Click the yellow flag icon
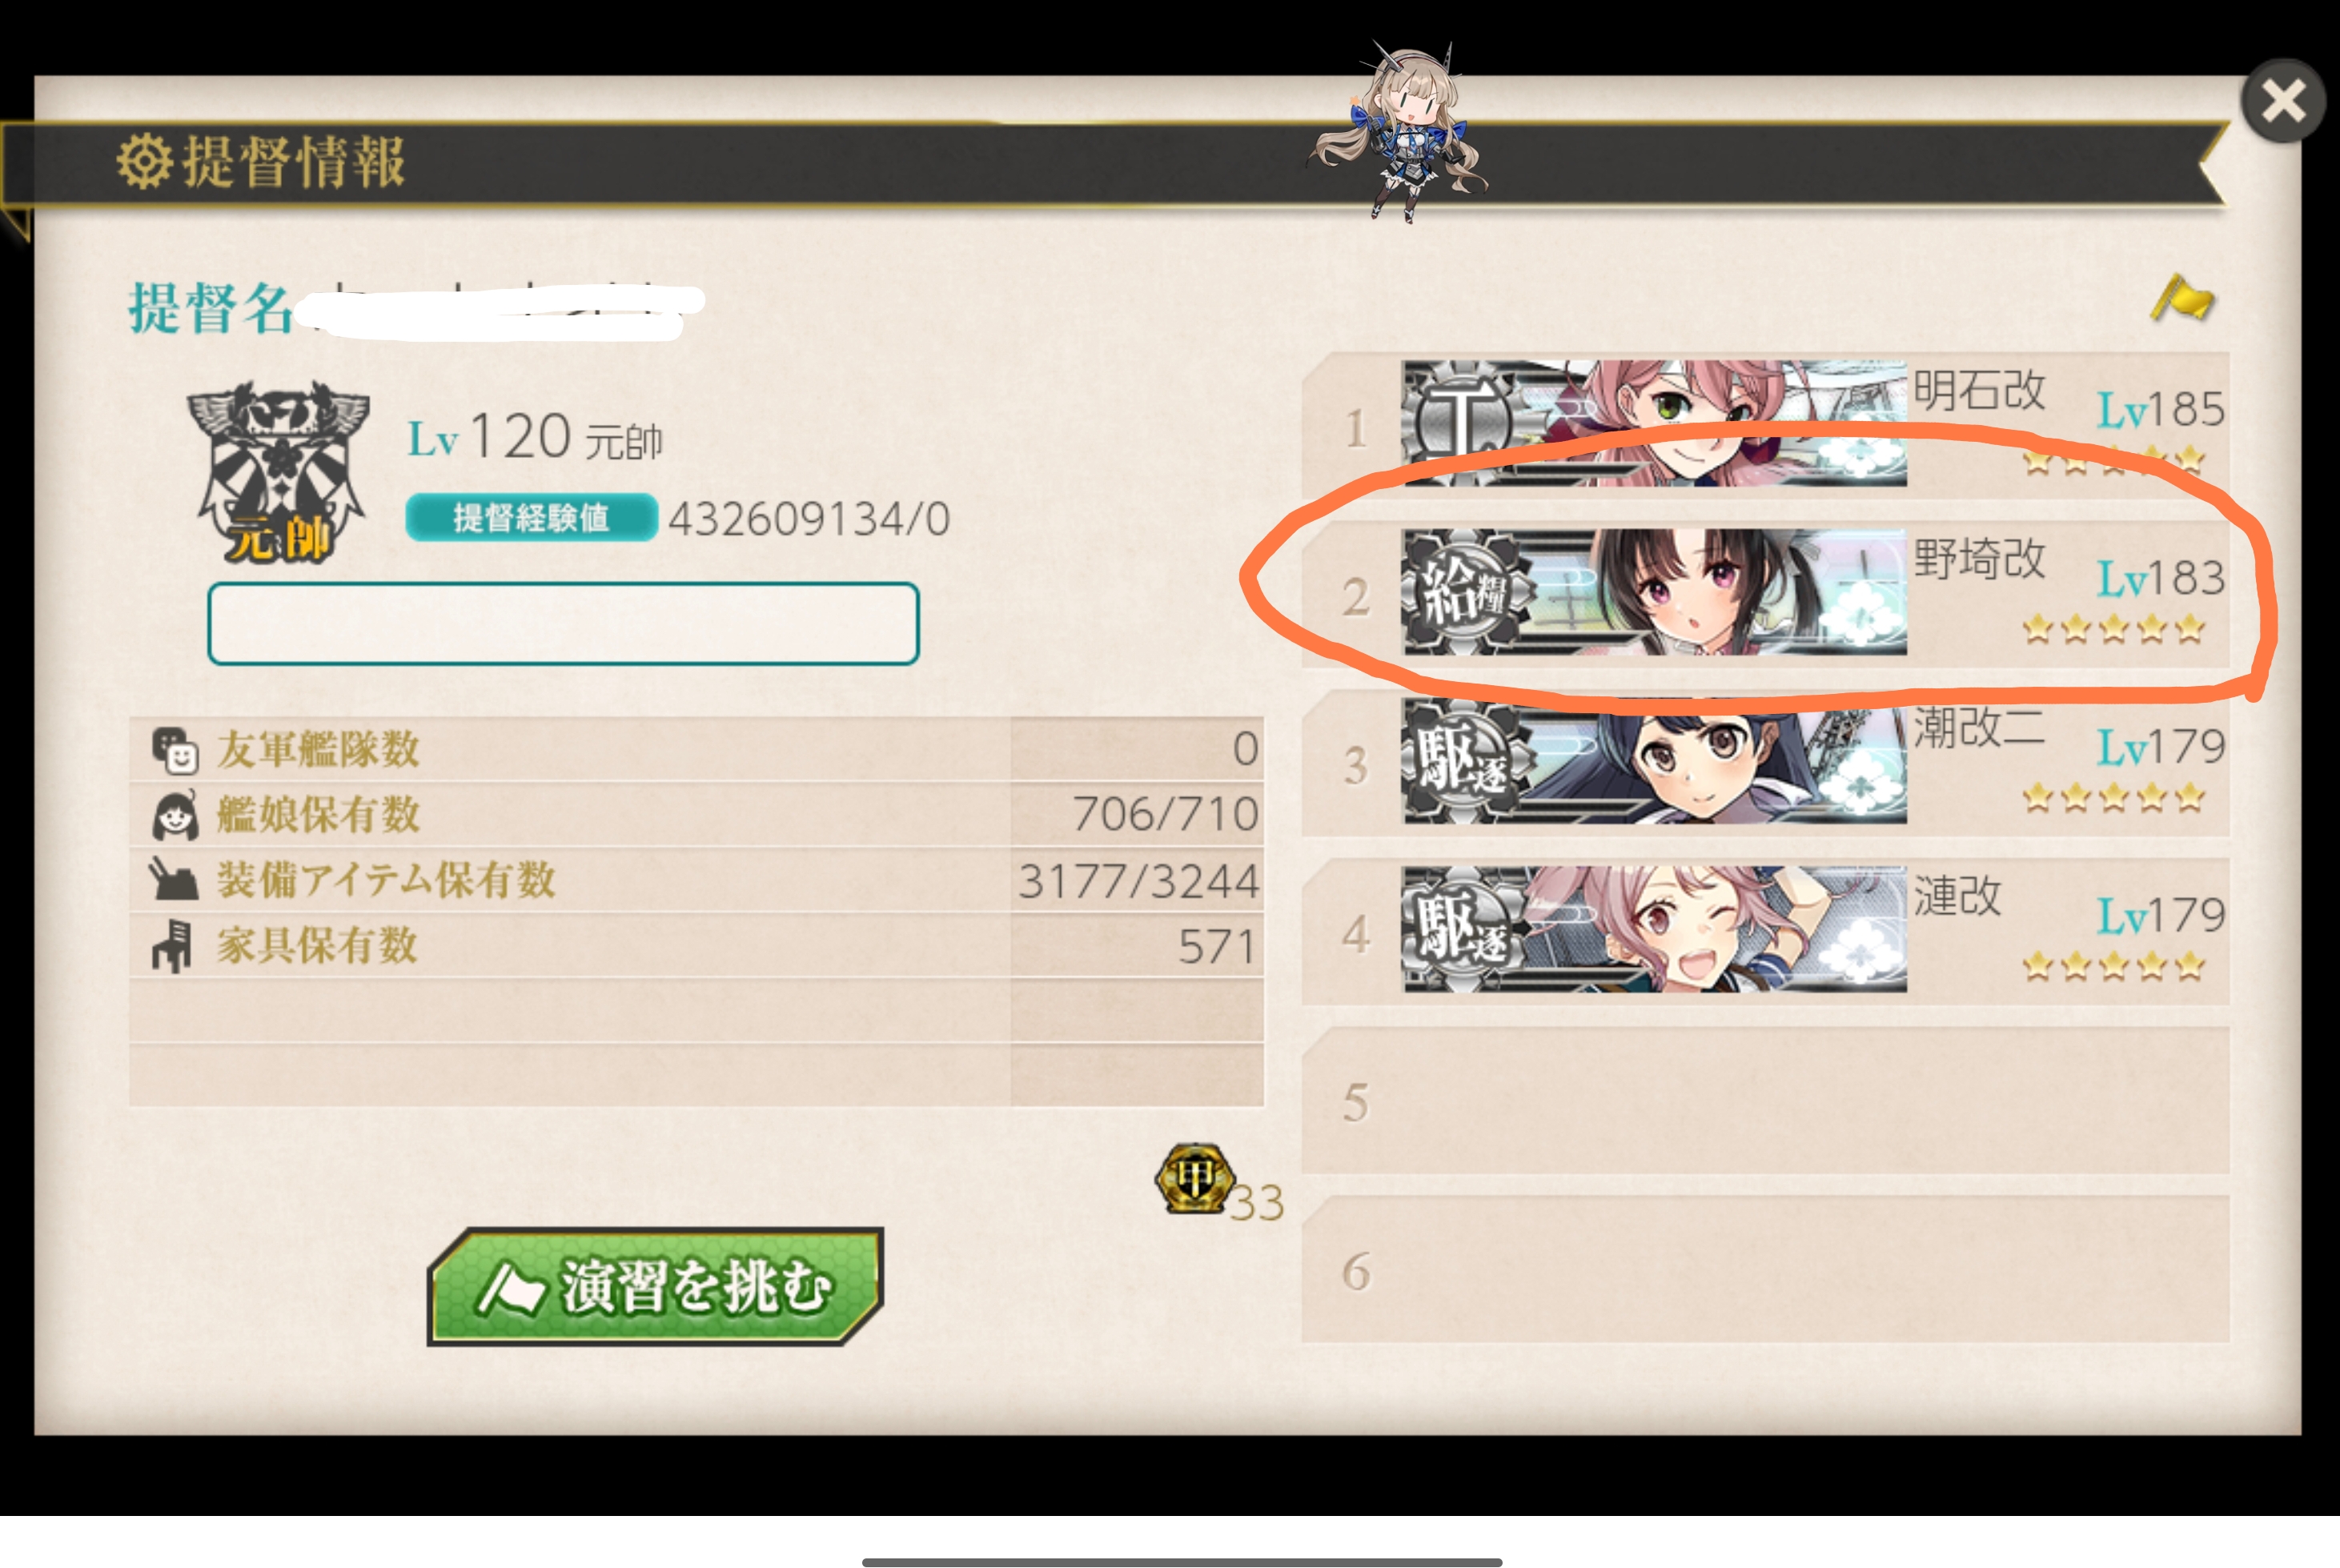Viewport: 2340px width, 1568px height. 2182,299
